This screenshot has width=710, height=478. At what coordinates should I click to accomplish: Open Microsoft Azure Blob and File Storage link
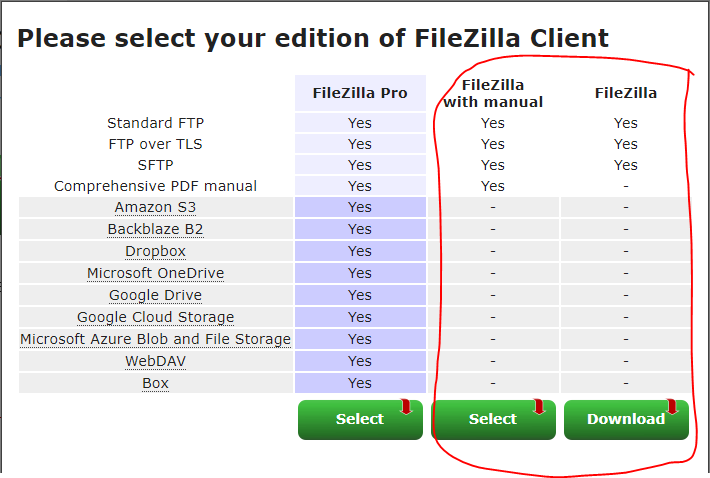click(156, 339)
